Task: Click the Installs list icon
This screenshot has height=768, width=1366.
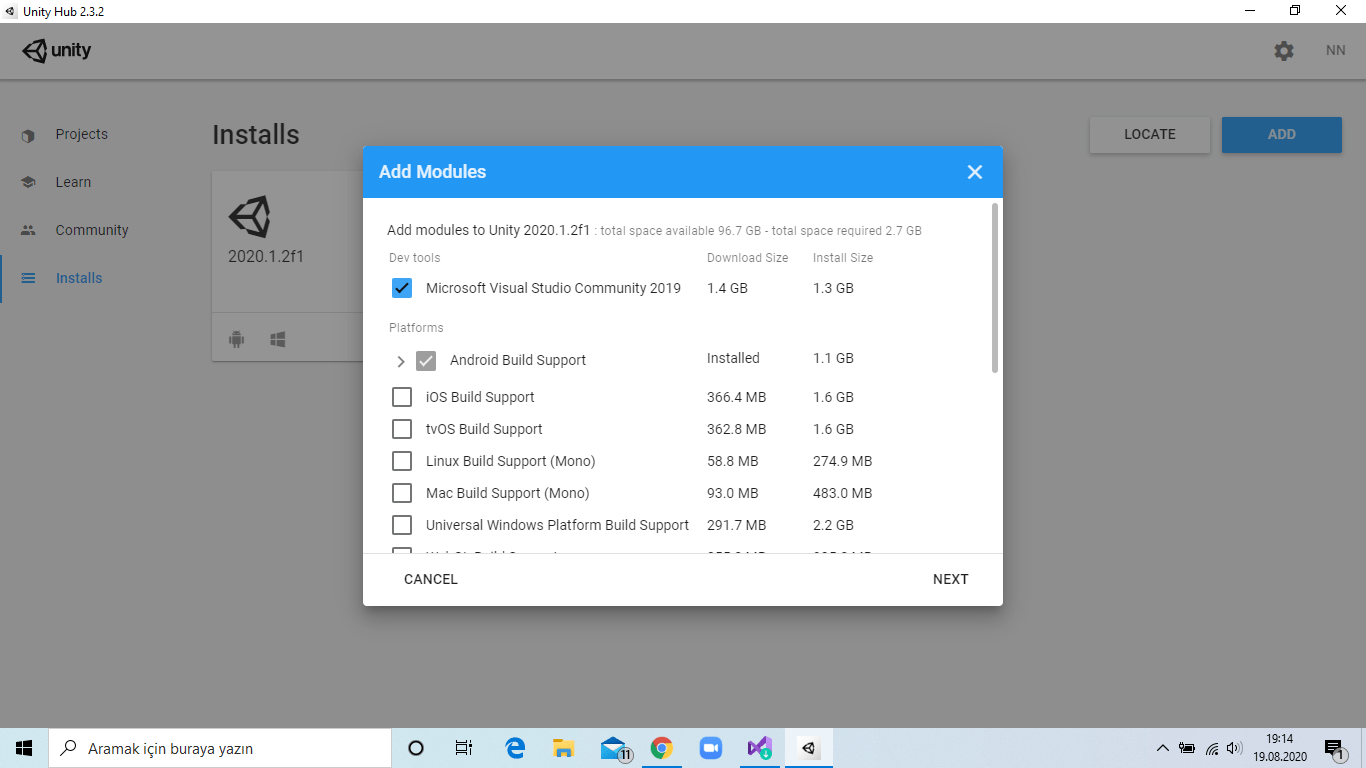Action: click(x=28, y=279)
